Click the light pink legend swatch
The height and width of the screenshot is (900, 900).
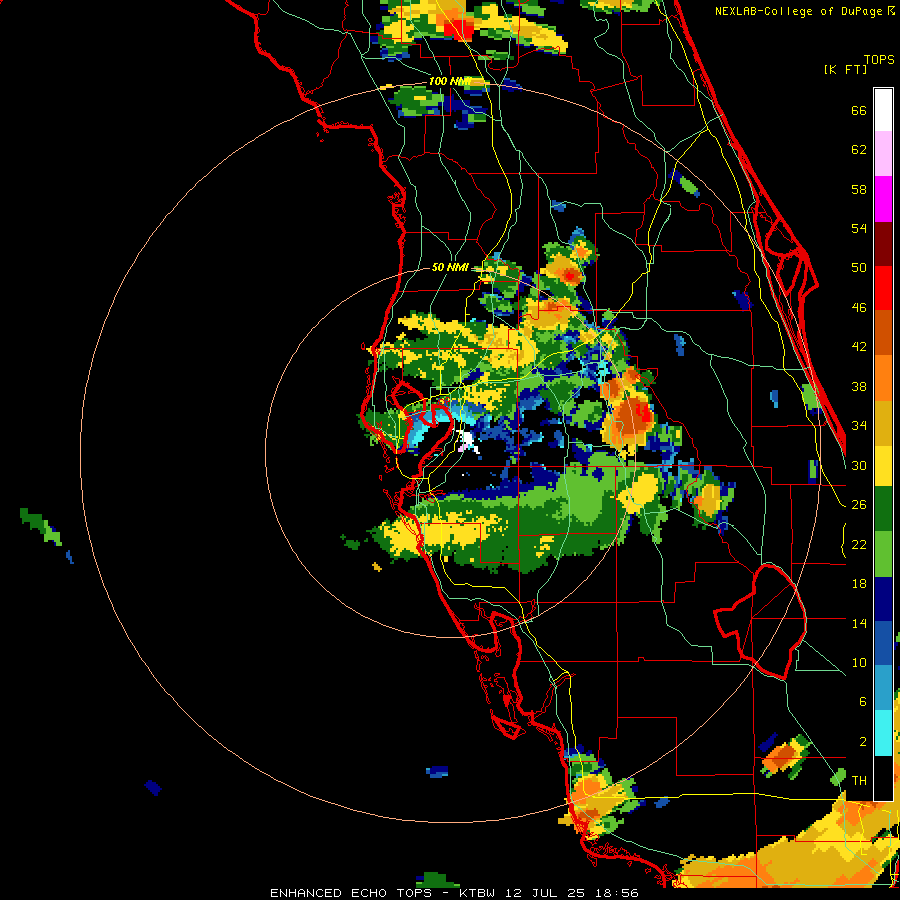tap(883, 153)
